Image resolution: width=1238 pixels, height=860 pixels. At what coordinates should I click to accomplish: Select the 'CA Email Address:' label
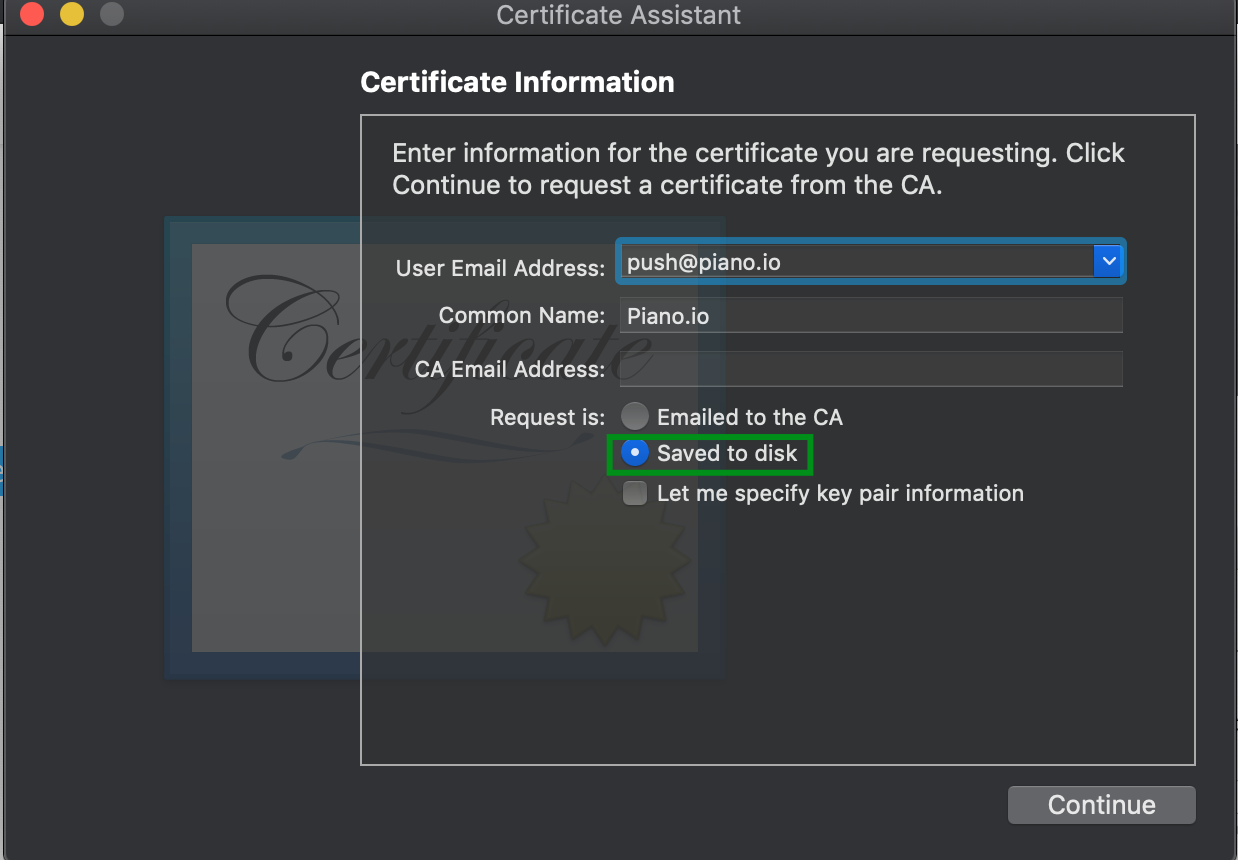pyautogui.click(x=510, y=369)
